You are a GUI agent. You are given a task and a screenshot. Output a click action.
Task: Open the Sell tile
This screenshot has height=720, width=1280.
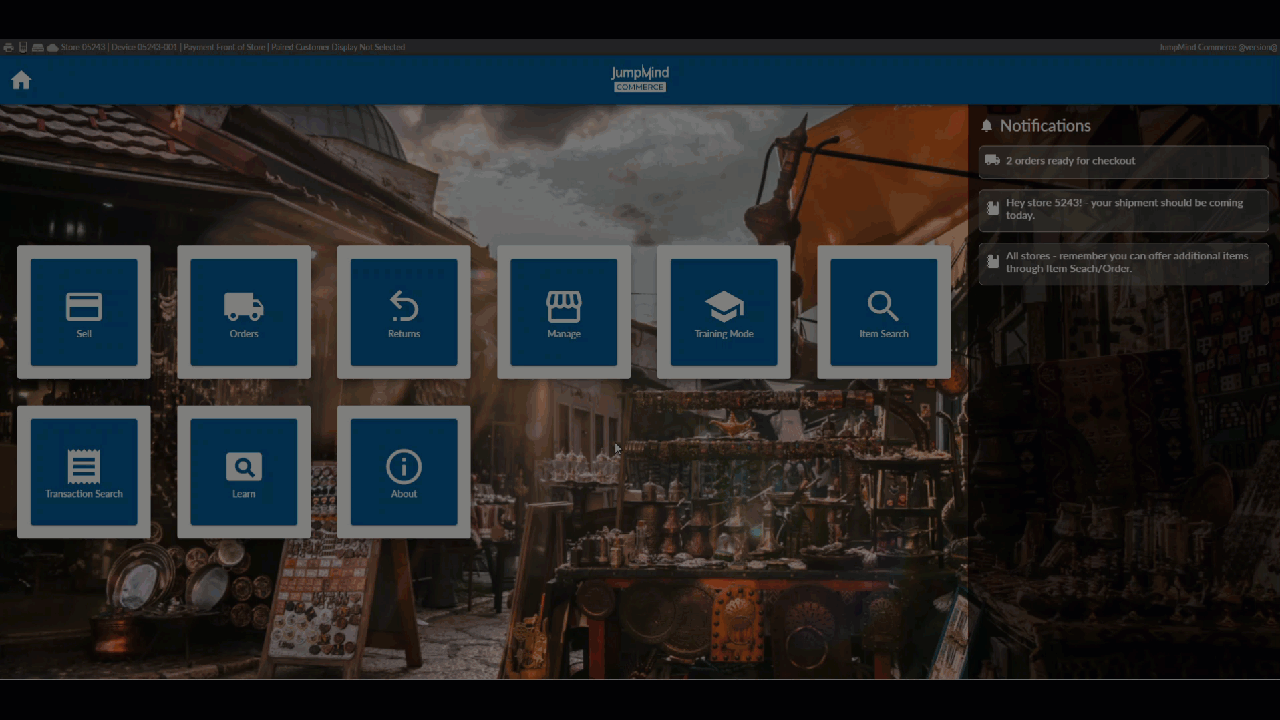click(x=84, y=312)
